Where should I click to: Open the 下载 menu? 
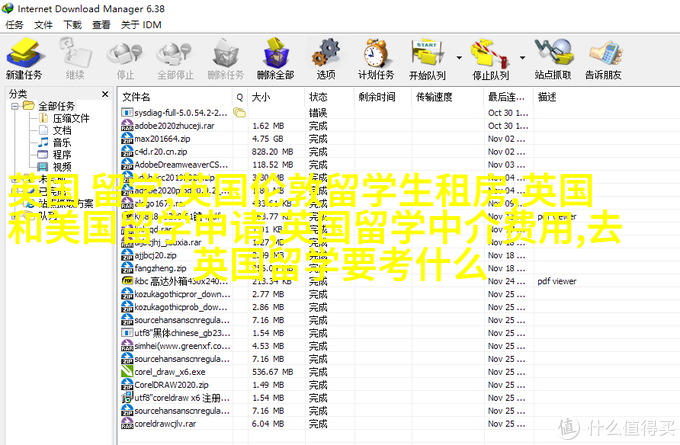pyautogui.click(x=72, y=25)
